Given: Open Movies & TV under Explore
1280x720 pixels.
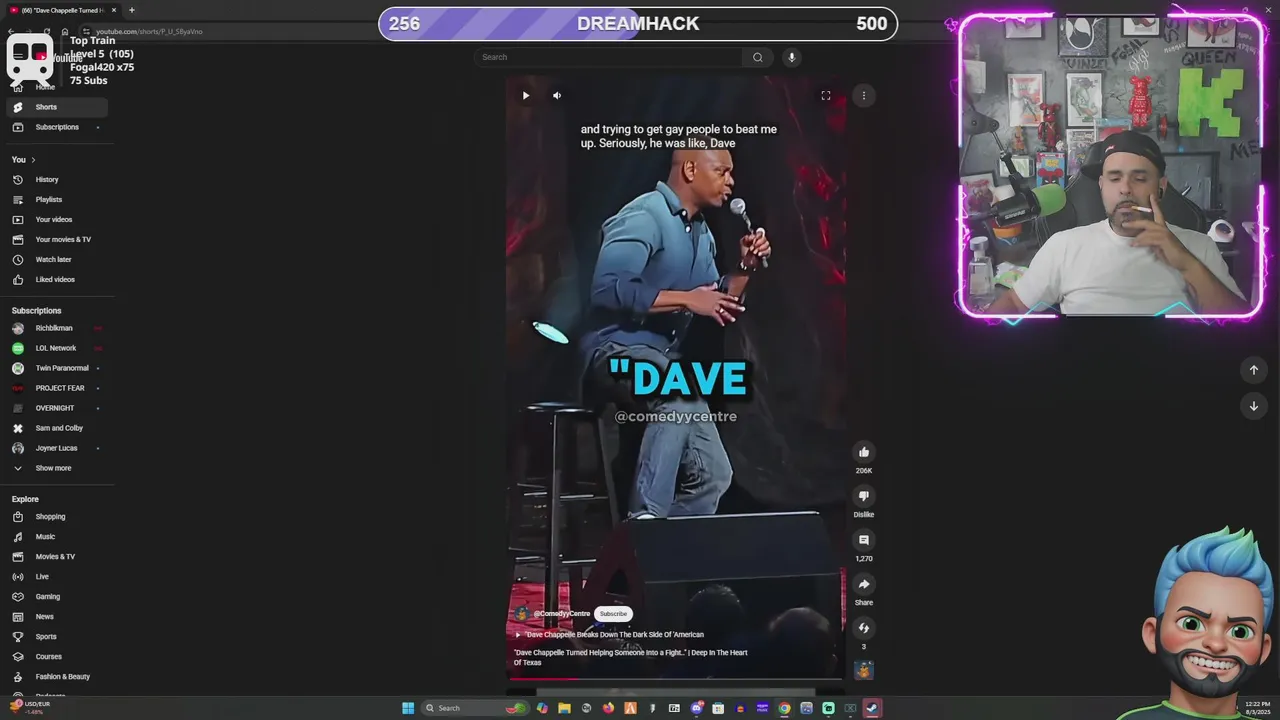Looking at the screenshot, I should 56,557.
